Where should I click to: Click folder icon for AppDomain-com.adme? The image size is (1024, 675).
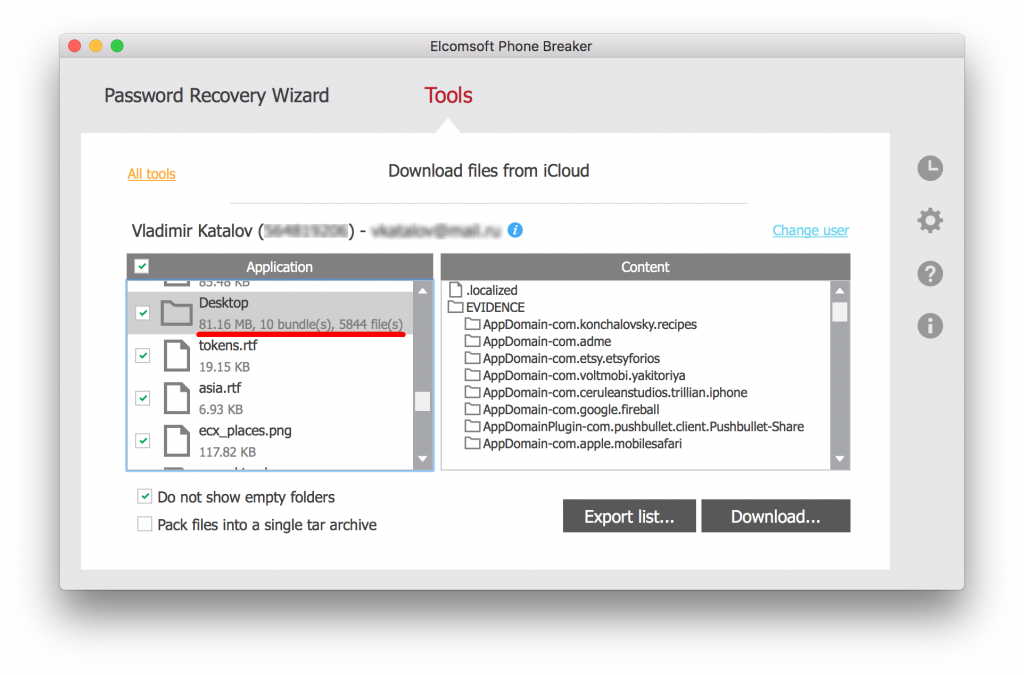(472, 341)
